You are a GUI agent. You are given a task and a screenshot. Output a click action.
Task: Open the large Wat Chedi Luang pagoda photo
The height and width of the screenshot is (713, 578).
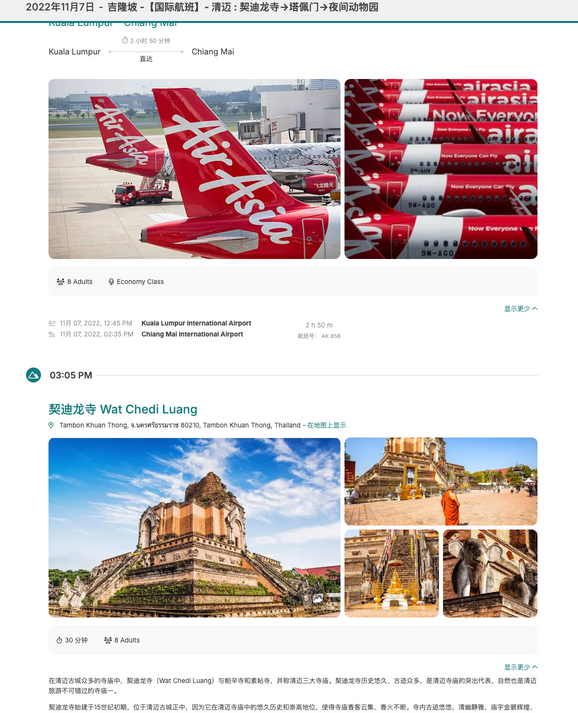tap(194, 527)
